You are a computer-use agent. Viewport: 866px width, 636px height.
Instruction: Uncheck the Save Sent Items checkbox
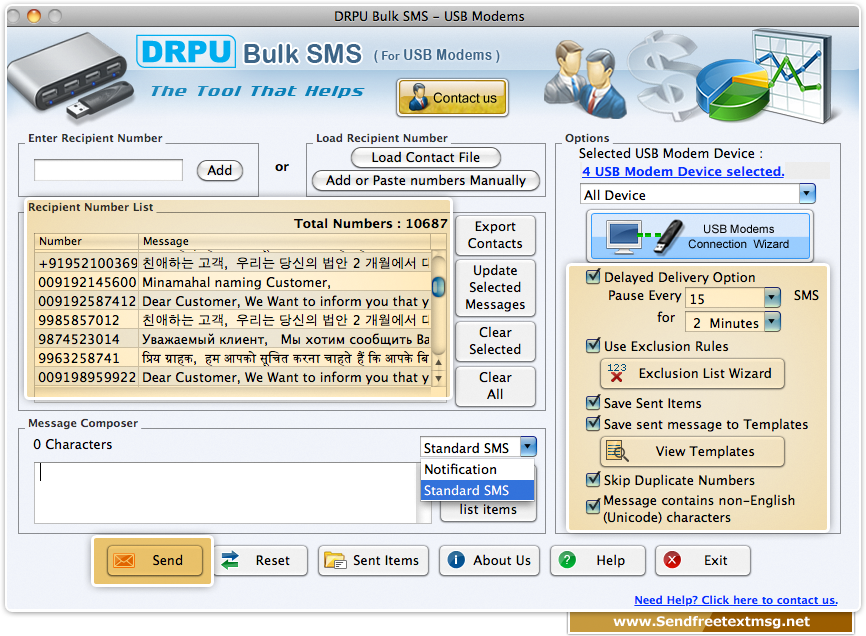(593, 402)
